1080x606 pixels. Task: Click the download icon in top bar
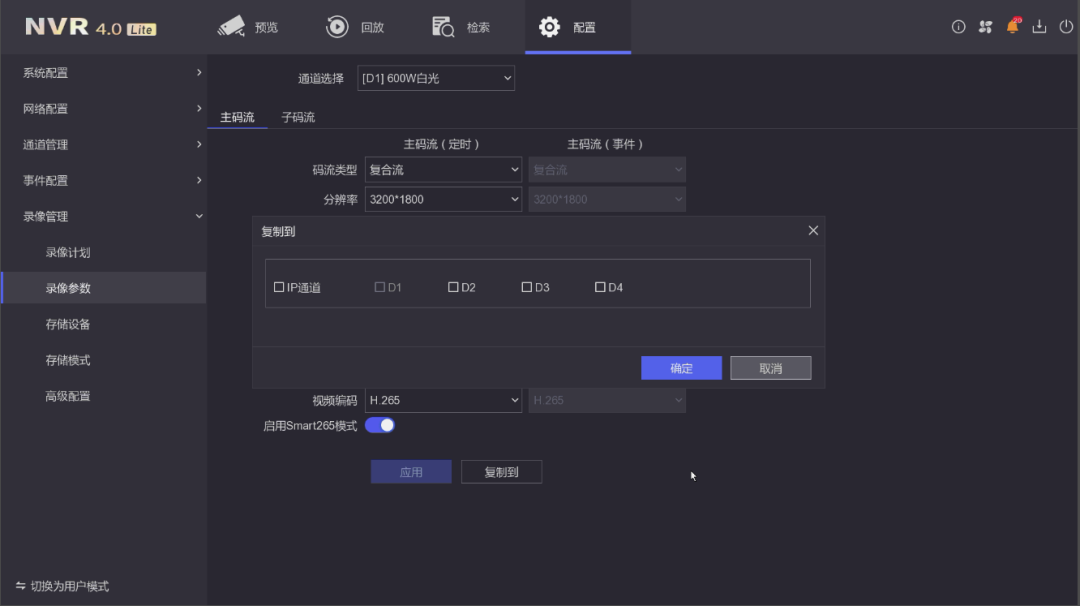pos(1039,27)
